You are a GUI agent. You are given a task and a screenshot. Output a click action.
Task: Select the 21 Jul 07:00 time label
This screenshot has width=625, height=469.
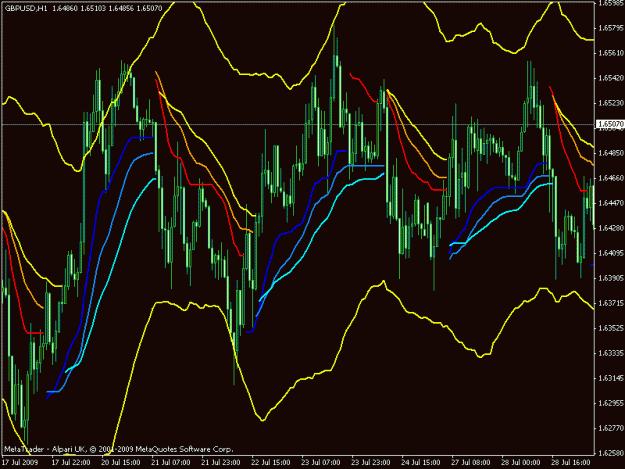click(171, 463)
